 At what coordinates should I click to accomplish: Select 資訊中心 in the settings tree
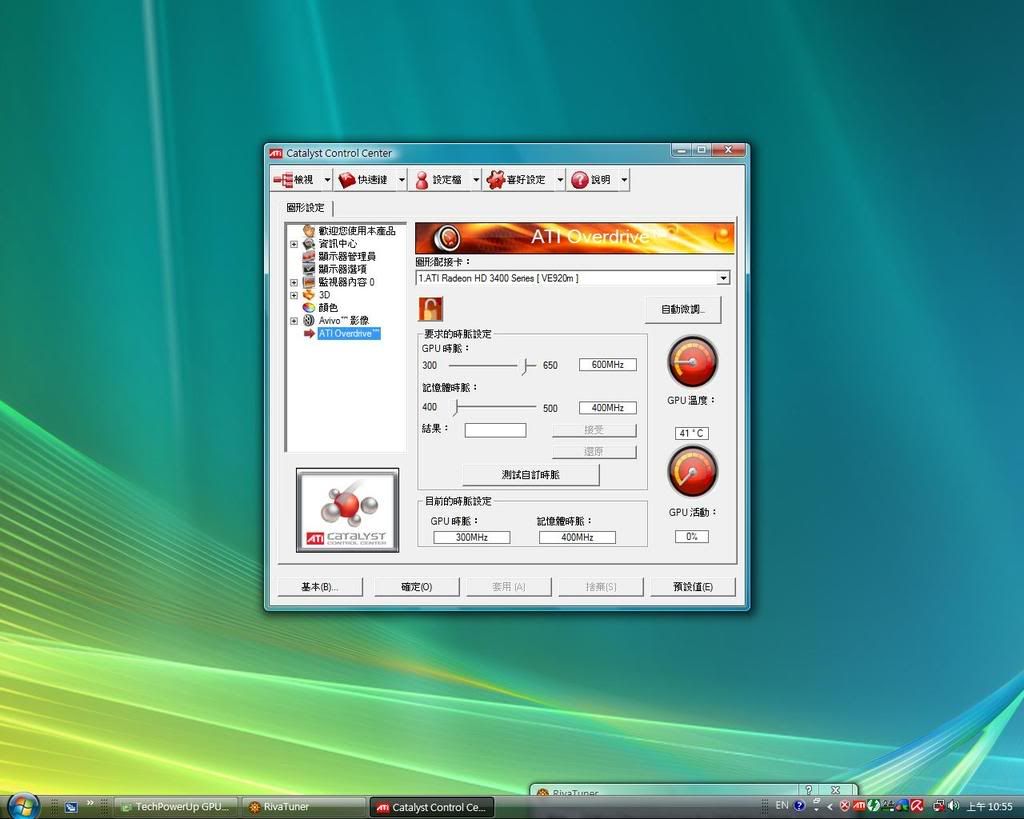pos(338,243)
